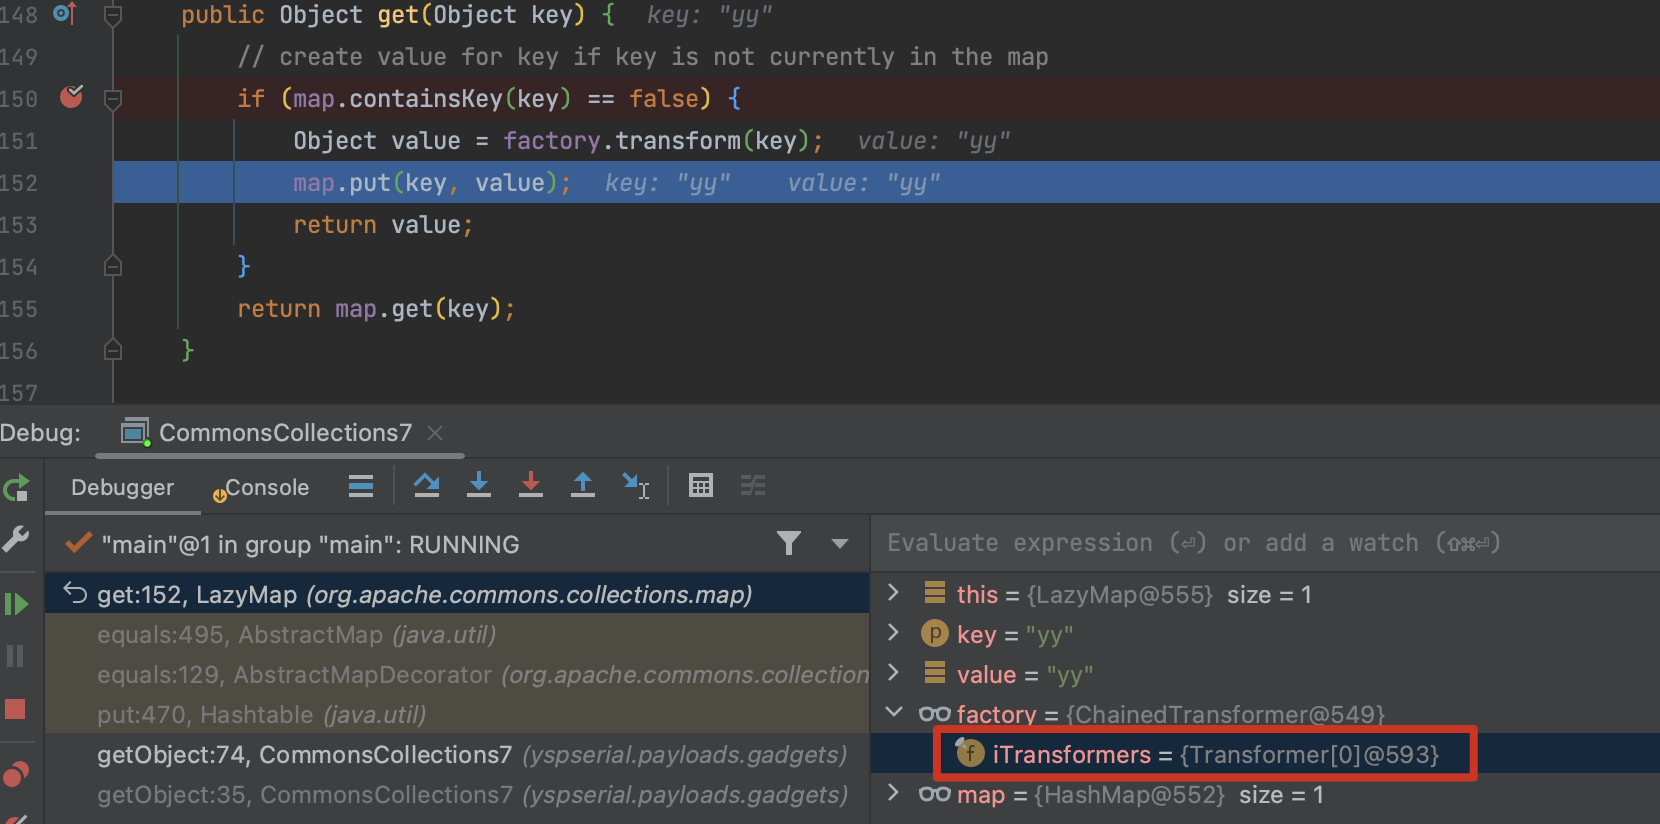Click the Show Execution Point icon
This screenshot has width=1660, height=824.
(361, 486)
